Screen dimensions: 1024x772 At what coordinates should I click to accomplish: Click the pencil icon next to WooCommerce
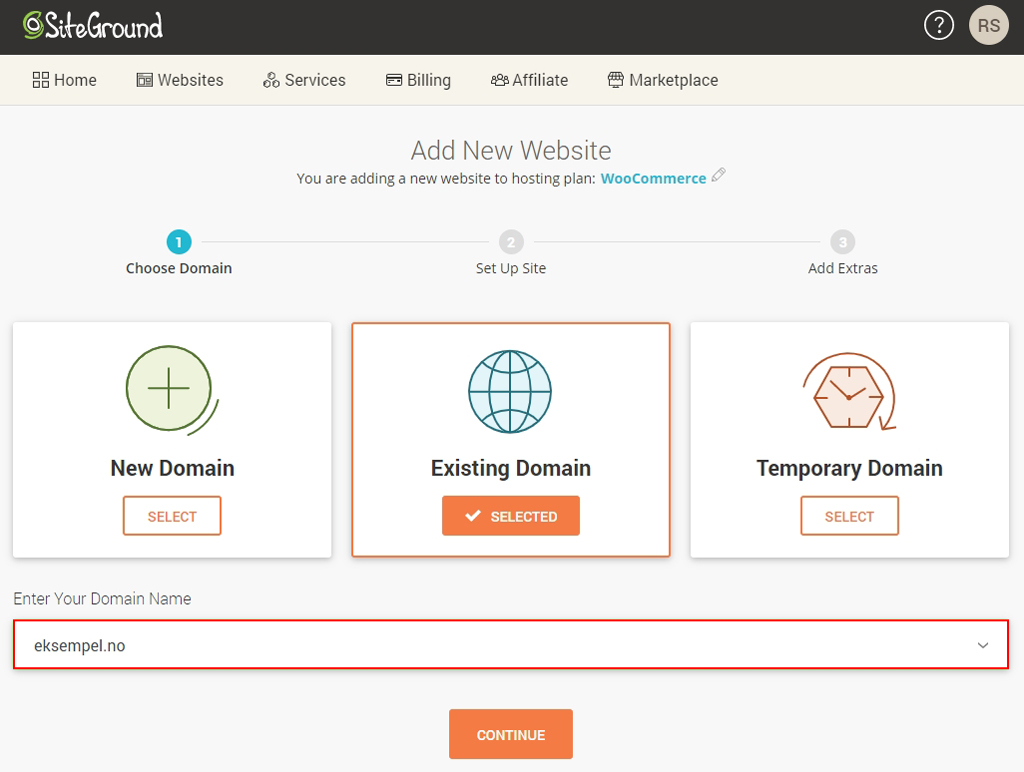718,175
